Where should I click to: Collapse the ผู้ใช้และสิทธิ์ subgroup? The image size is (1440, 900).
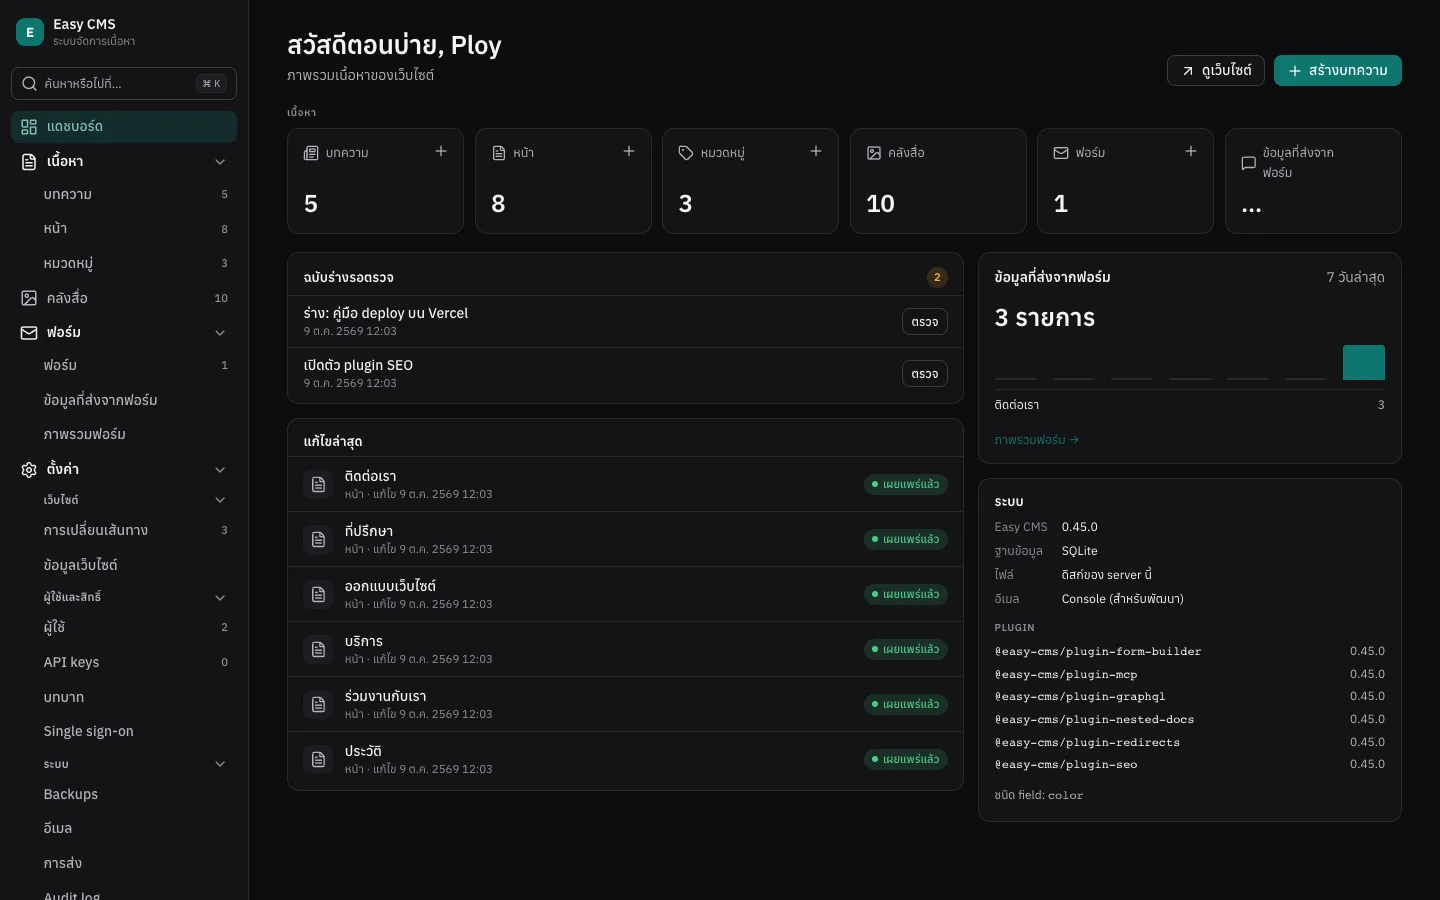[x=220, y=597]
